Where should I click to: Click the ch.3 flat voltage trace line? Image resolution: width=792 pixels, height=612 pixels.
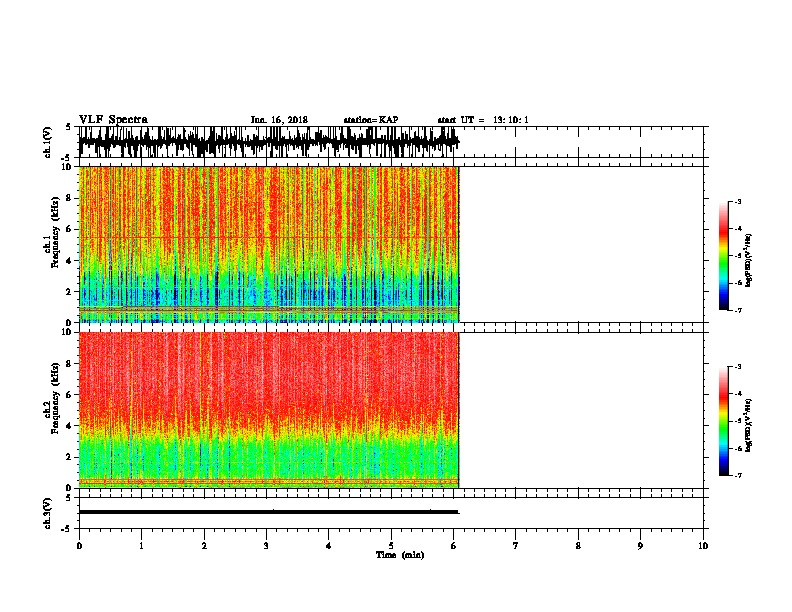point(269,512)
